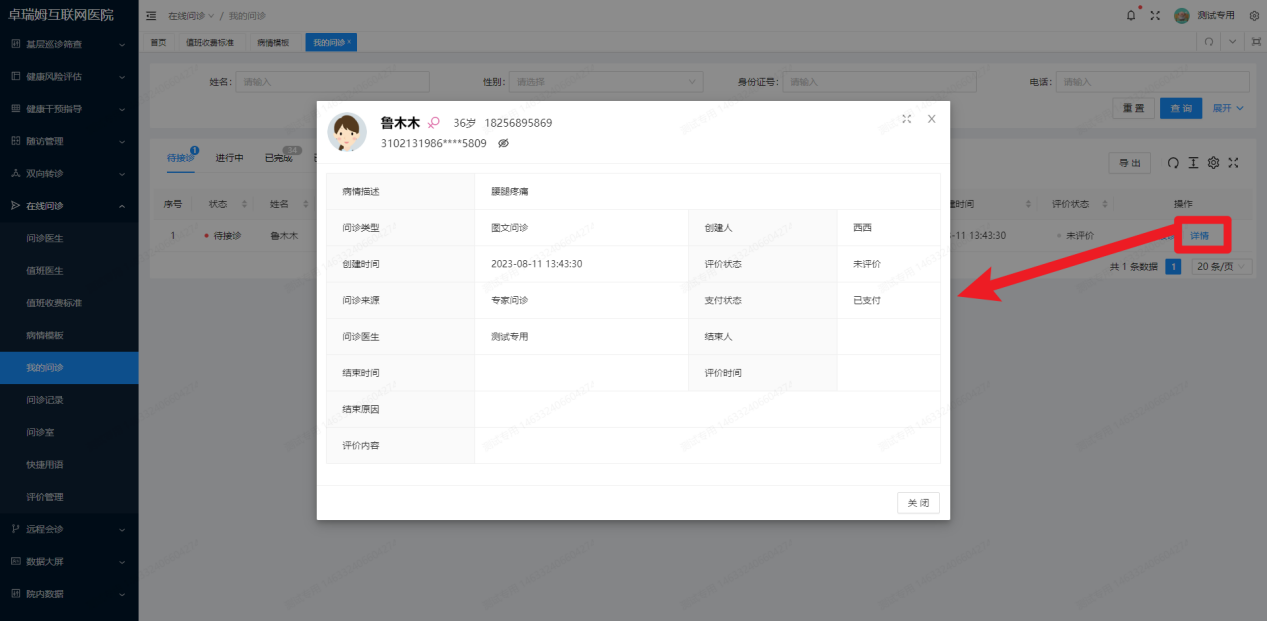Click the 随访管理 sidebar icon
The height and width of the screenshot is (621, 1267).
pyautogui.click(x=15, y=141)
